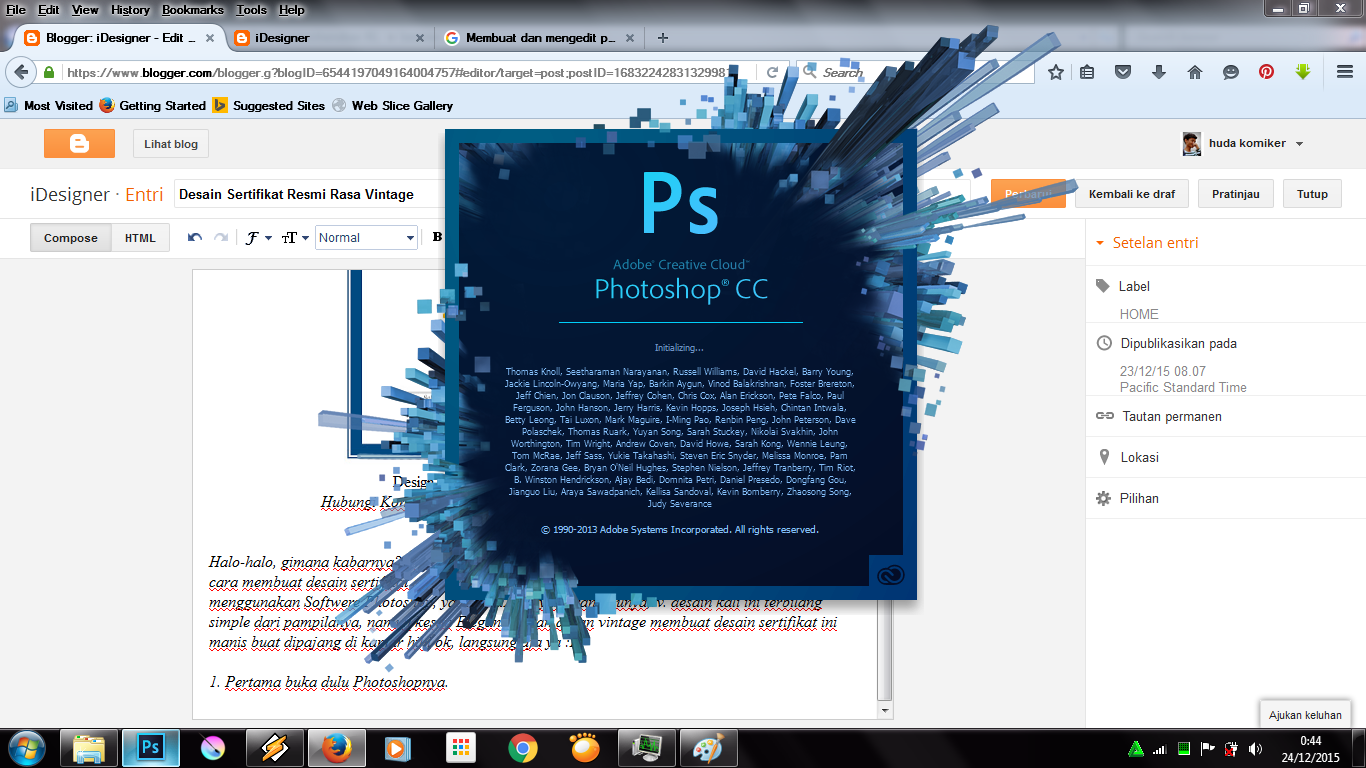Open Windows Media Player from taskbar

399,747
